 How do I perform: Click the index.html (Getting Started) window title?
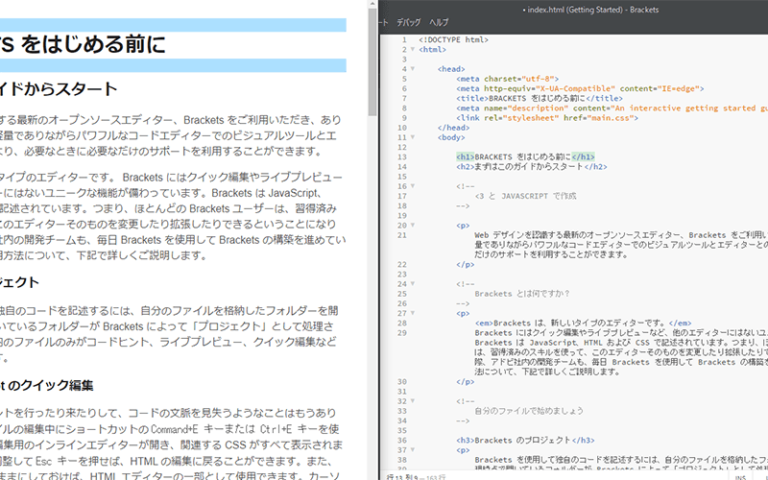[x=591, y=9]
